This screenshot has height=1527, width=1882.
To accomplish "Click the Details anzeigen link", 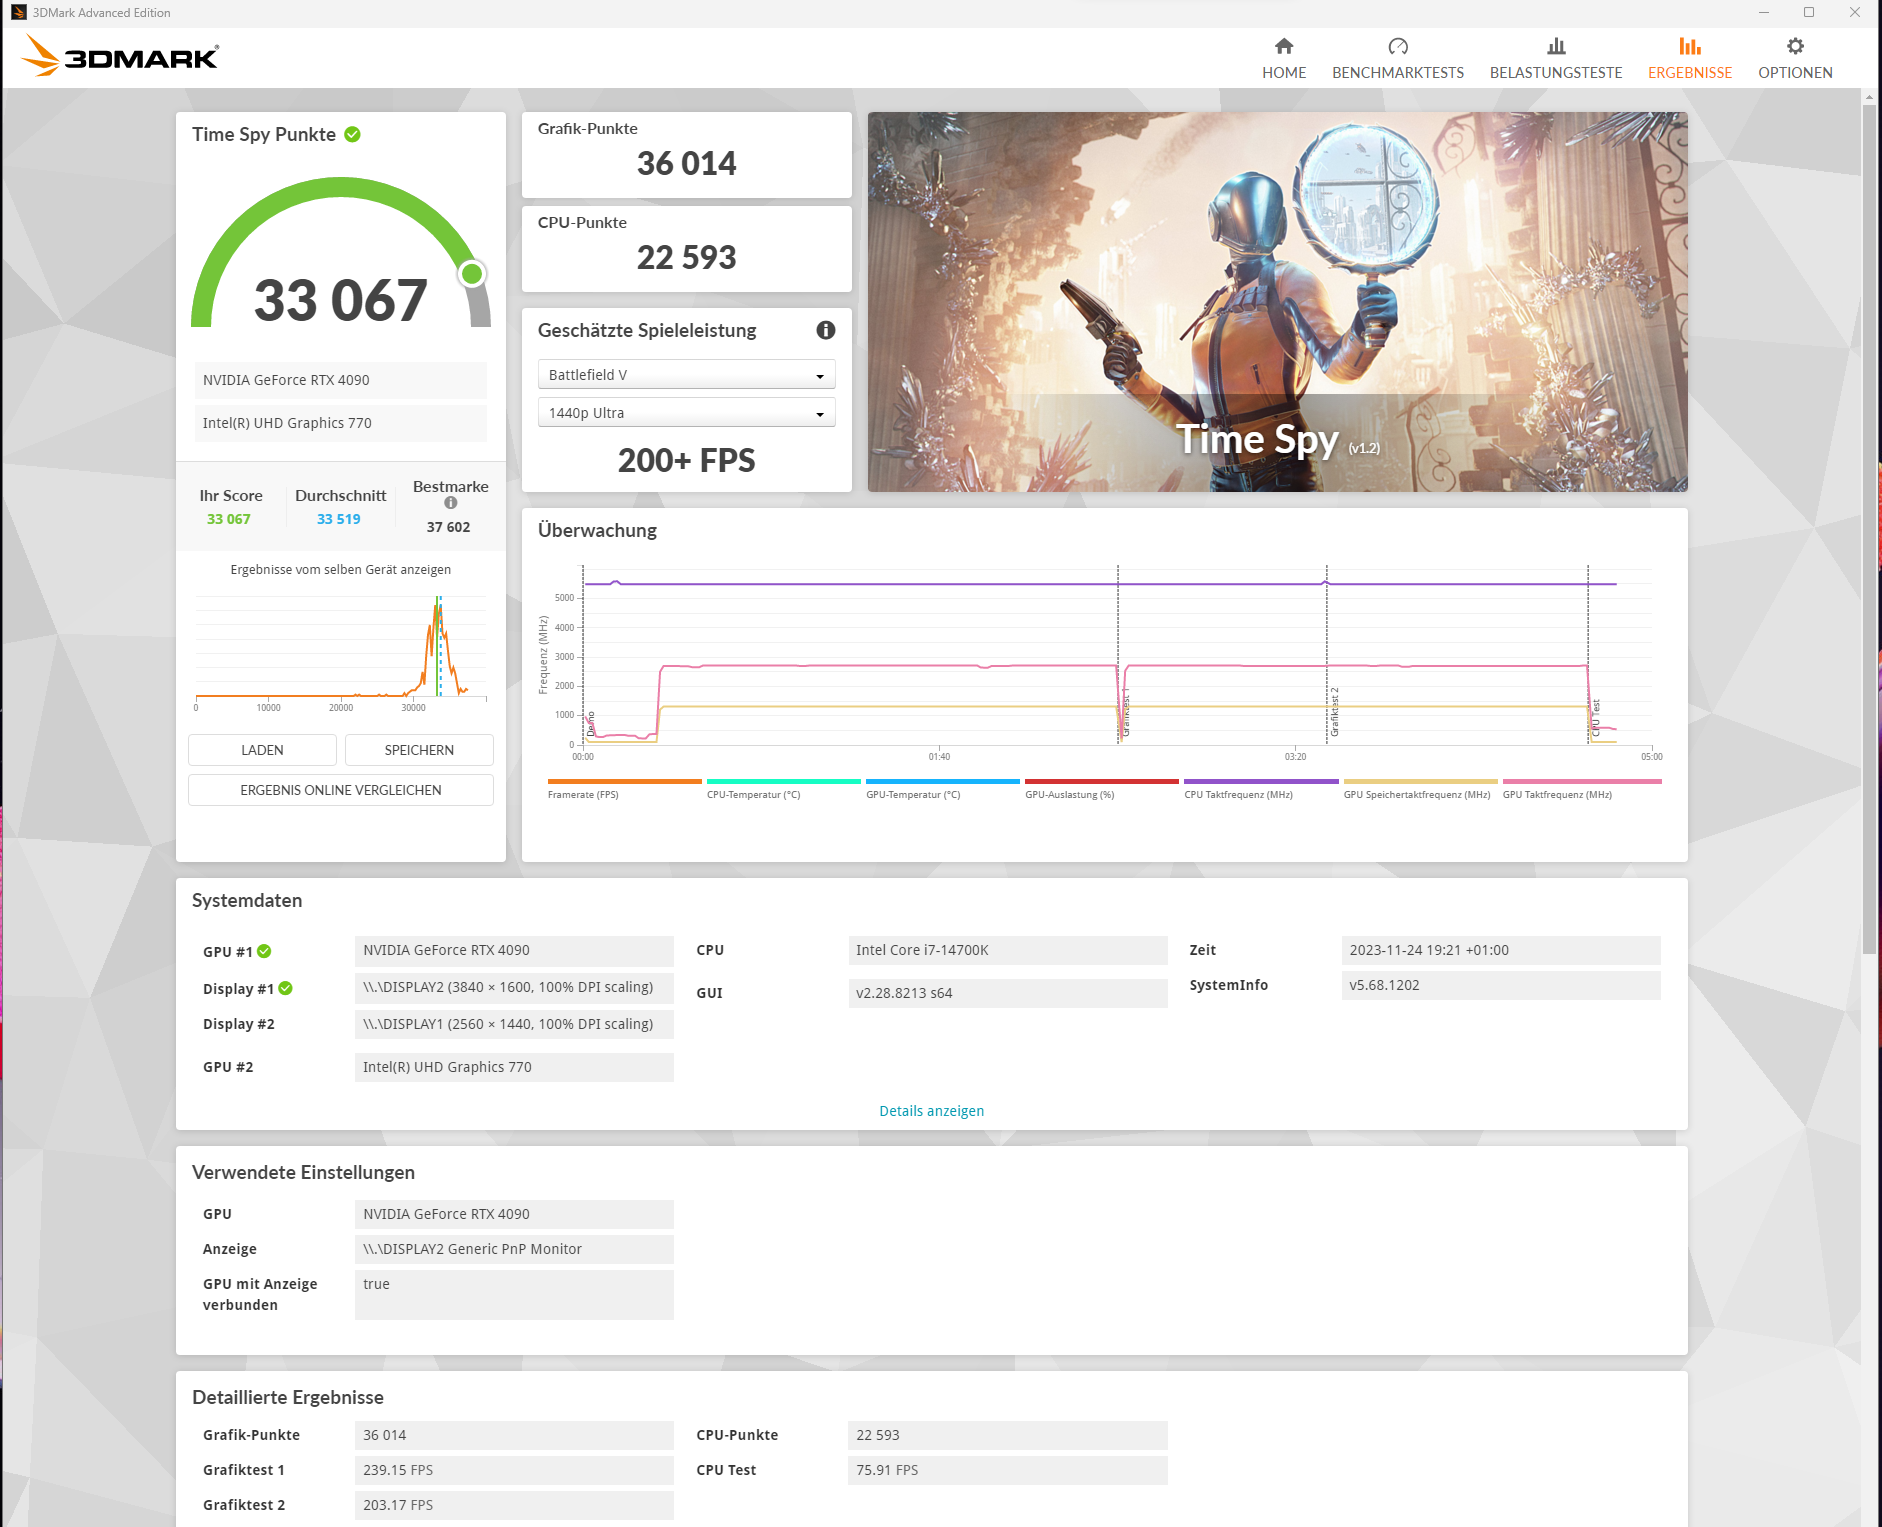I will click(932, 1111).
